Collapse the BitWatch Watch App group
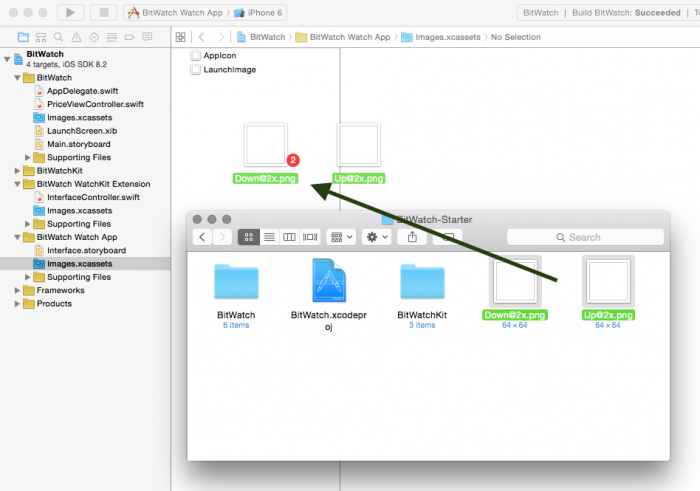This screenshot has height=491, width=700. tap(17, 237)
